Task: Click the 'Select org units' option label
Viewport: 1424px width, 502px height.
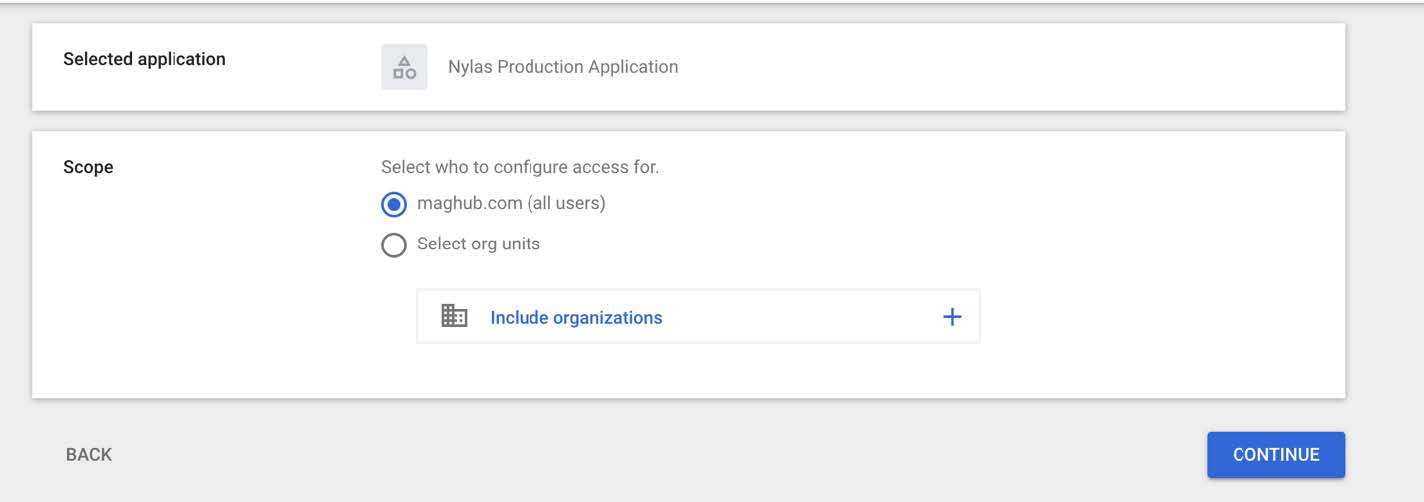Action: 478,244
